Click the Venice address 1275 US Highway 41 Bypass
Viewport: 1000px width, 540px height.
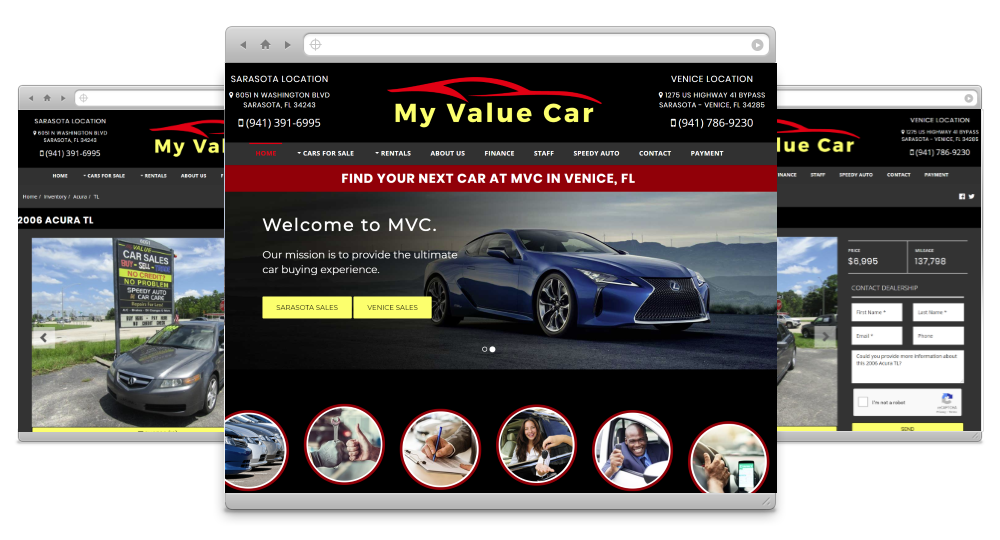coord(712,100)
